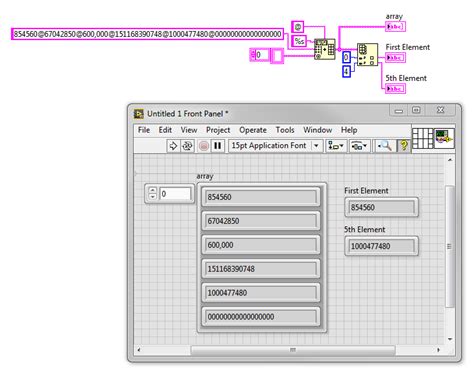The height and width of the screenshot is (370, 474).
Task: Open the Window menu
Action: tap(317, 130)
